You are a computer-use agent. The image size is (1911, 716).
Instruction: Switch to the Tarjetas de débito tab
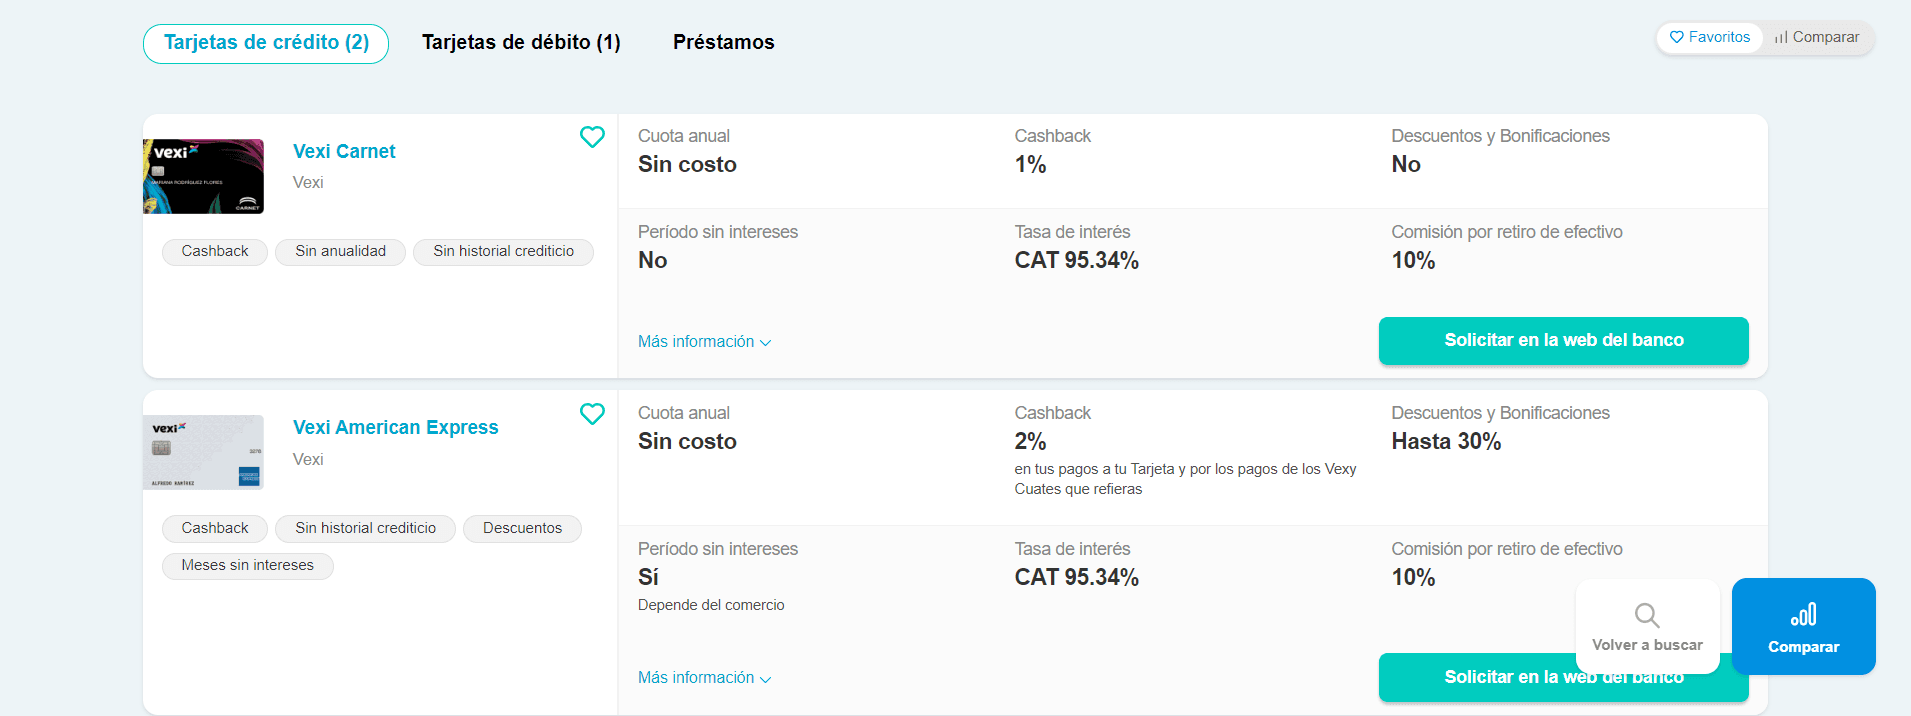521,42
